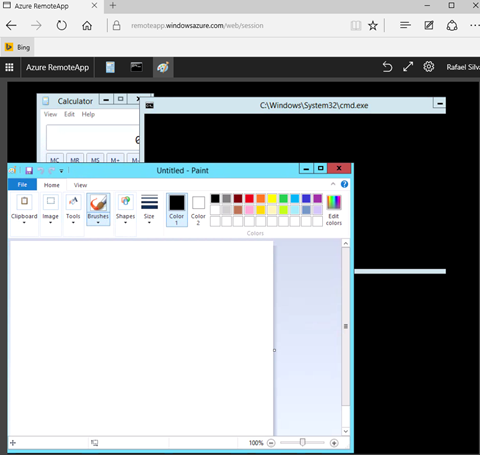Expand the Shapes gallery dropdown

(125, 209)
